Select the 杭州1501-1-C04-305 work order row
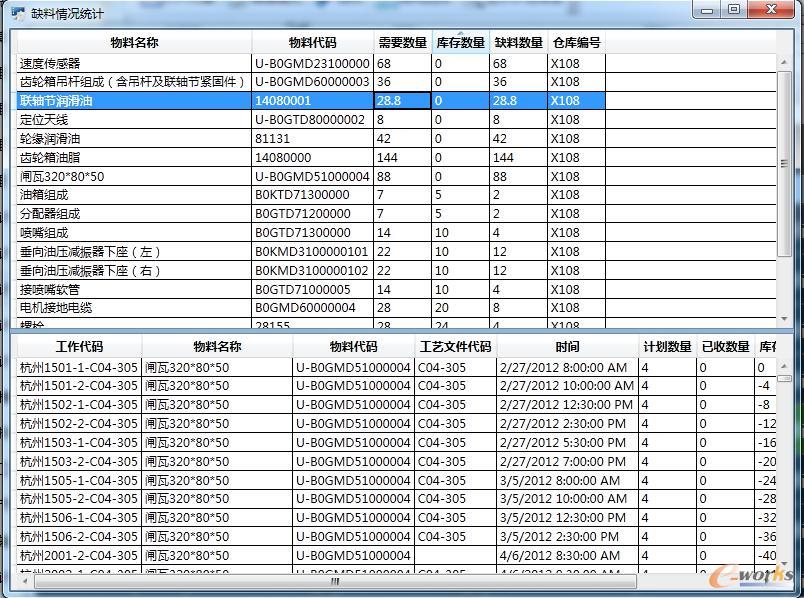 click(79, 367)
